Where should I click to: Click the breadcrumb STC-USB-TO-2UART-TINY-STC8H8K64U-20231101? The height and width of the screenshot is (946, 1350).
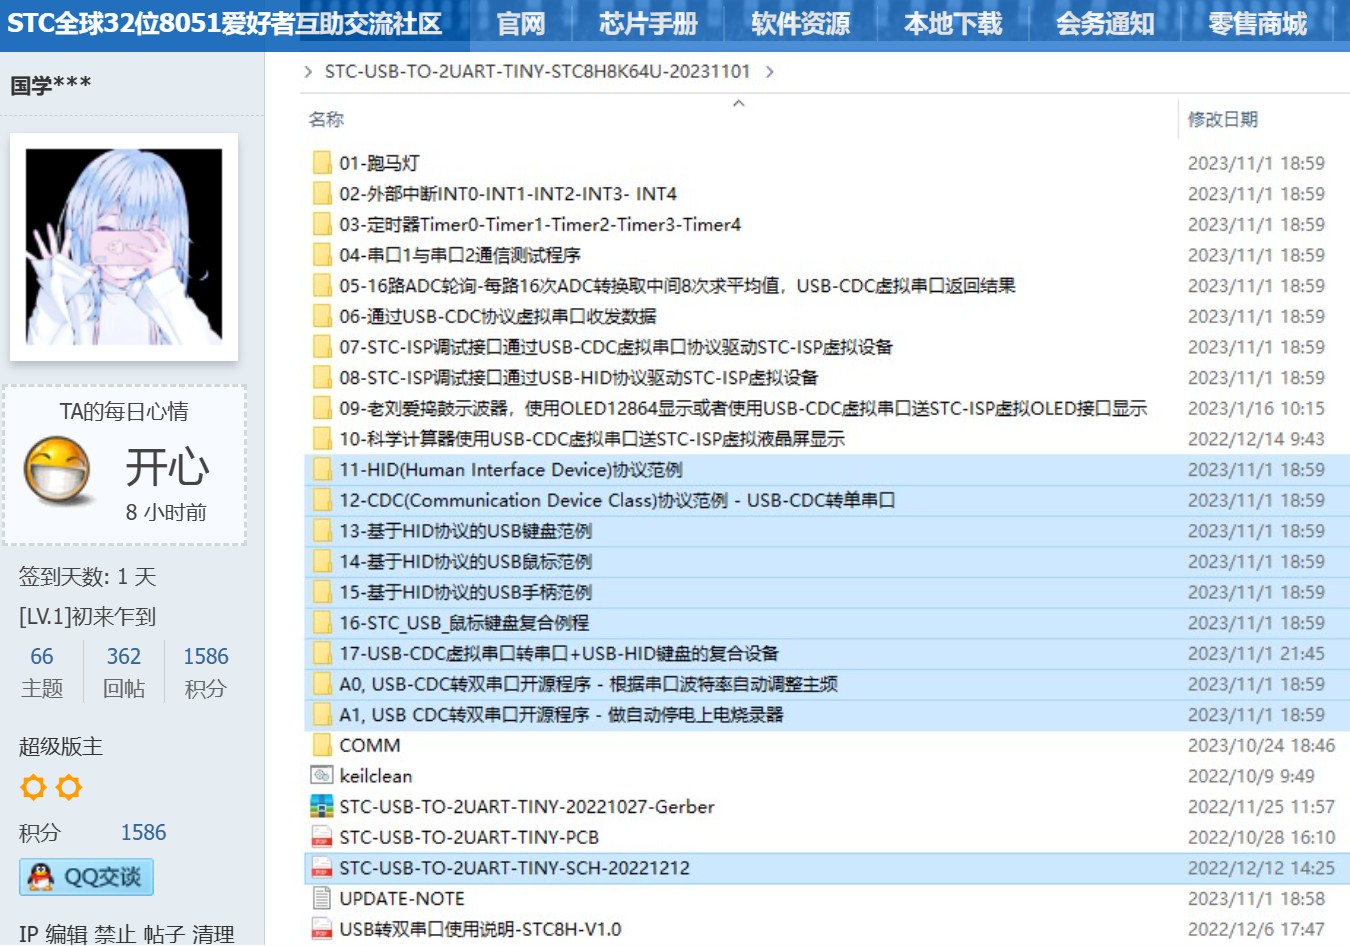coord(537,72)
